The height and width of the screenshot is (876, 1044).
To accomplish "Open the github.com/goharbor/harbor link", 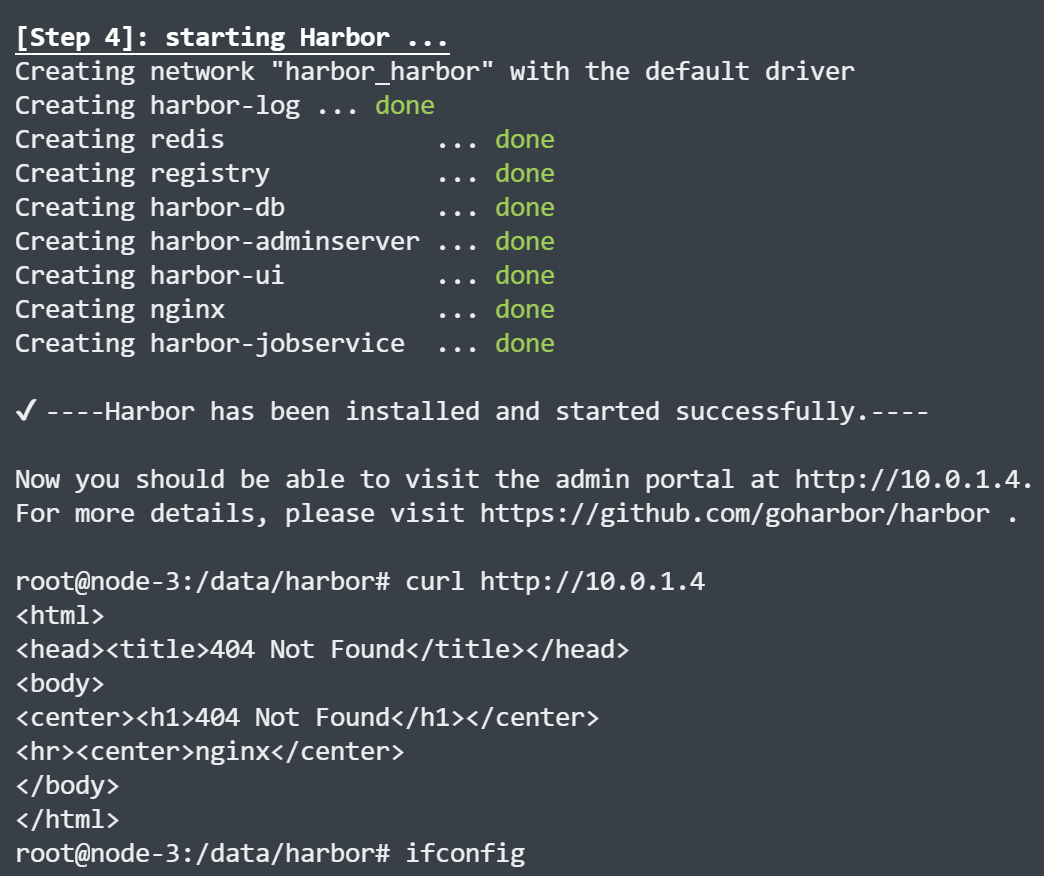I will [x=735, y=514].
